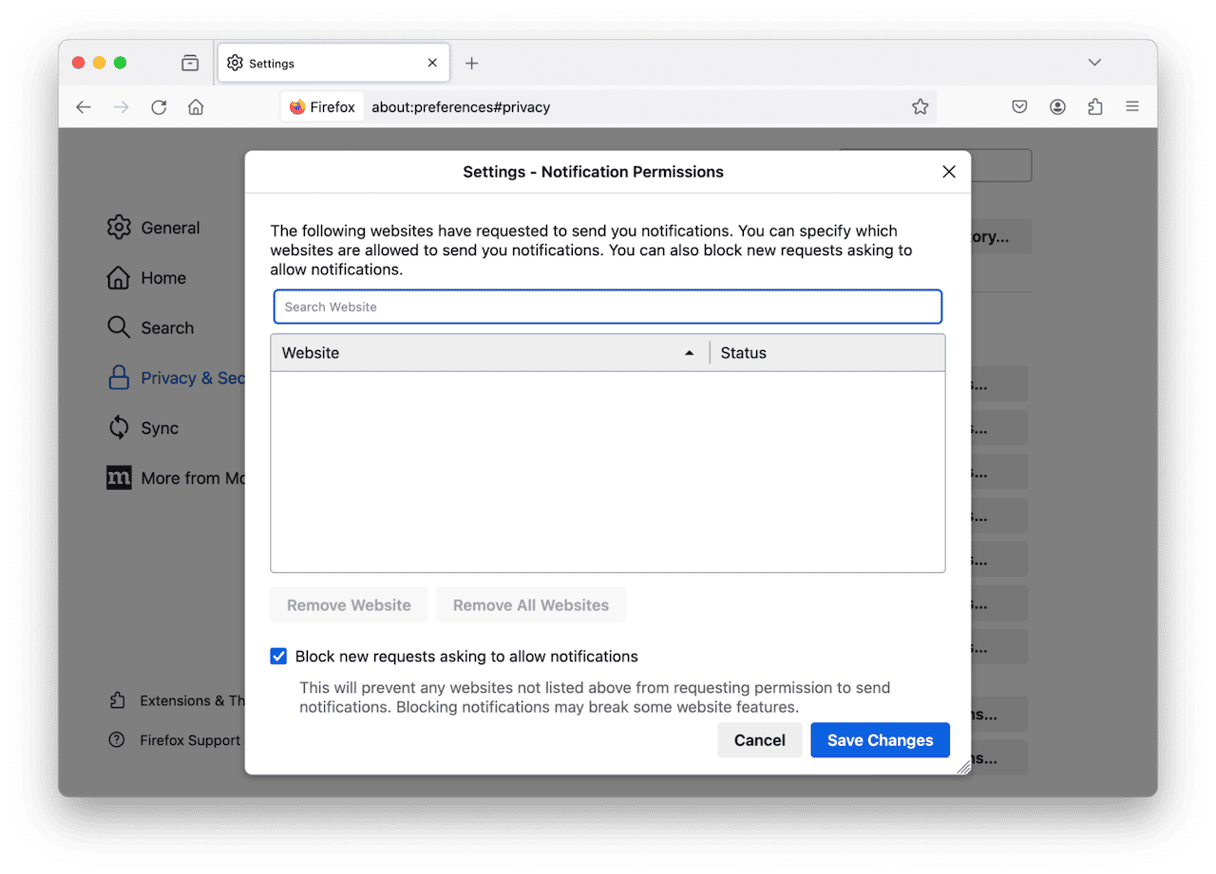1216x874 pixels.
Task: Bookmark this page with the star icon
Action: click(920, 107)
